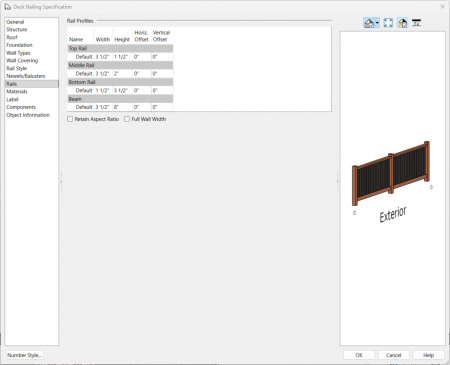Click the Bottom Rail width cell 1 1/2"

click(x=103, y=90)
